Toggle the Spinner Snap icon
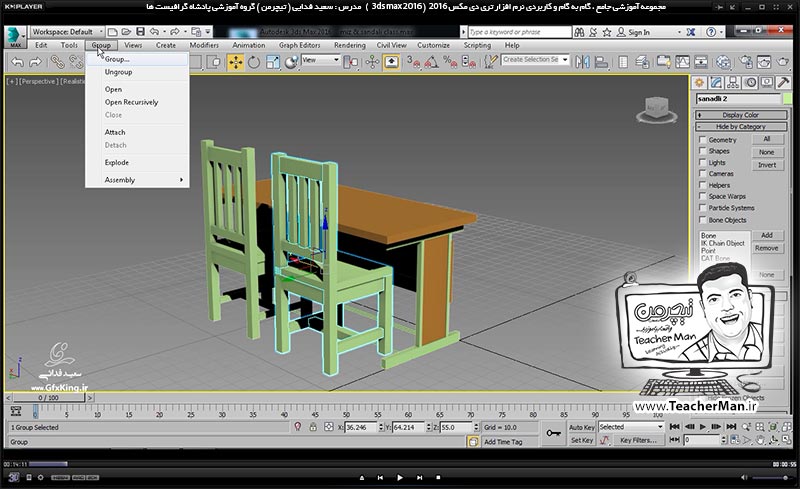The height and width of the screenshot is (489, 800). pyautogui.click(x=468, y=62)
